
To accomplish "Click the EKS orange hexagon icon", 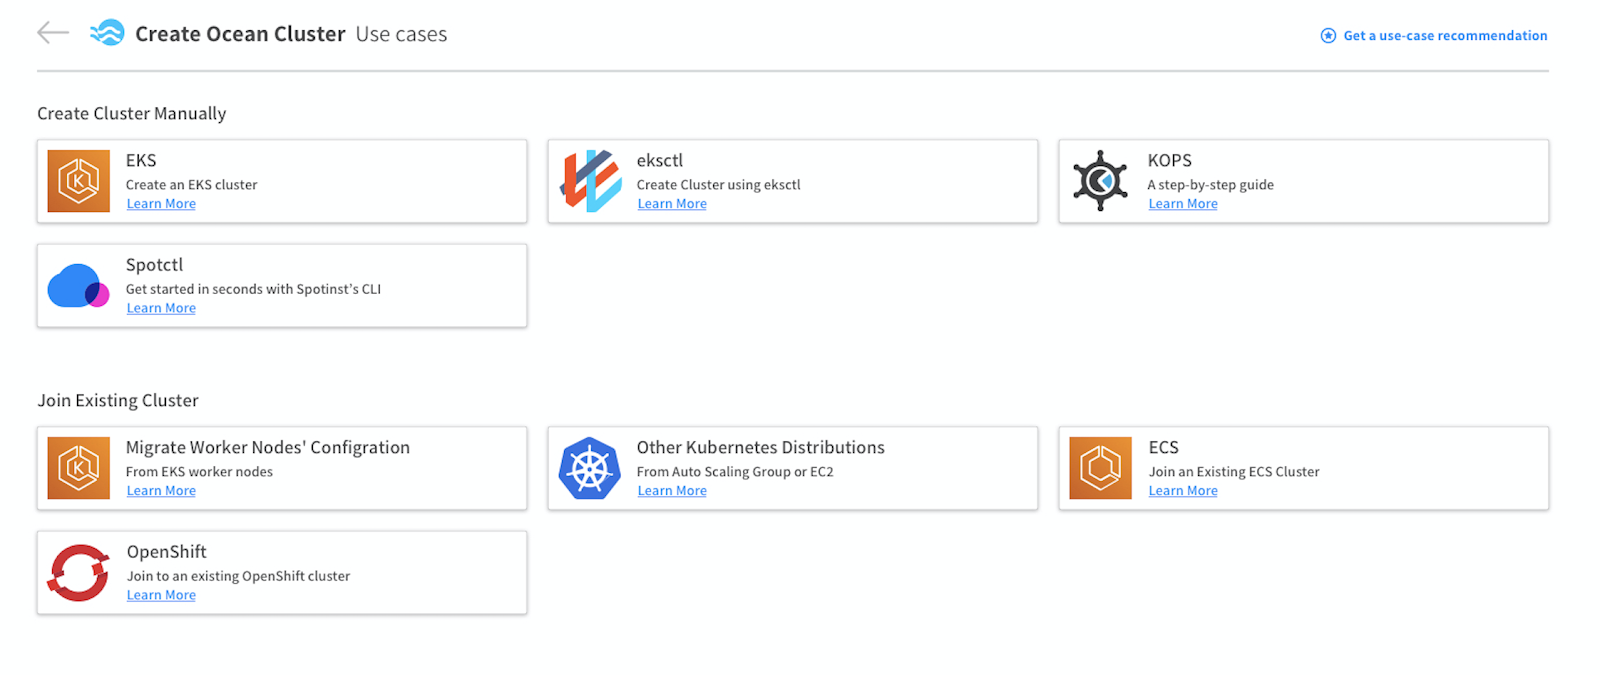I will tap(79, 181).
